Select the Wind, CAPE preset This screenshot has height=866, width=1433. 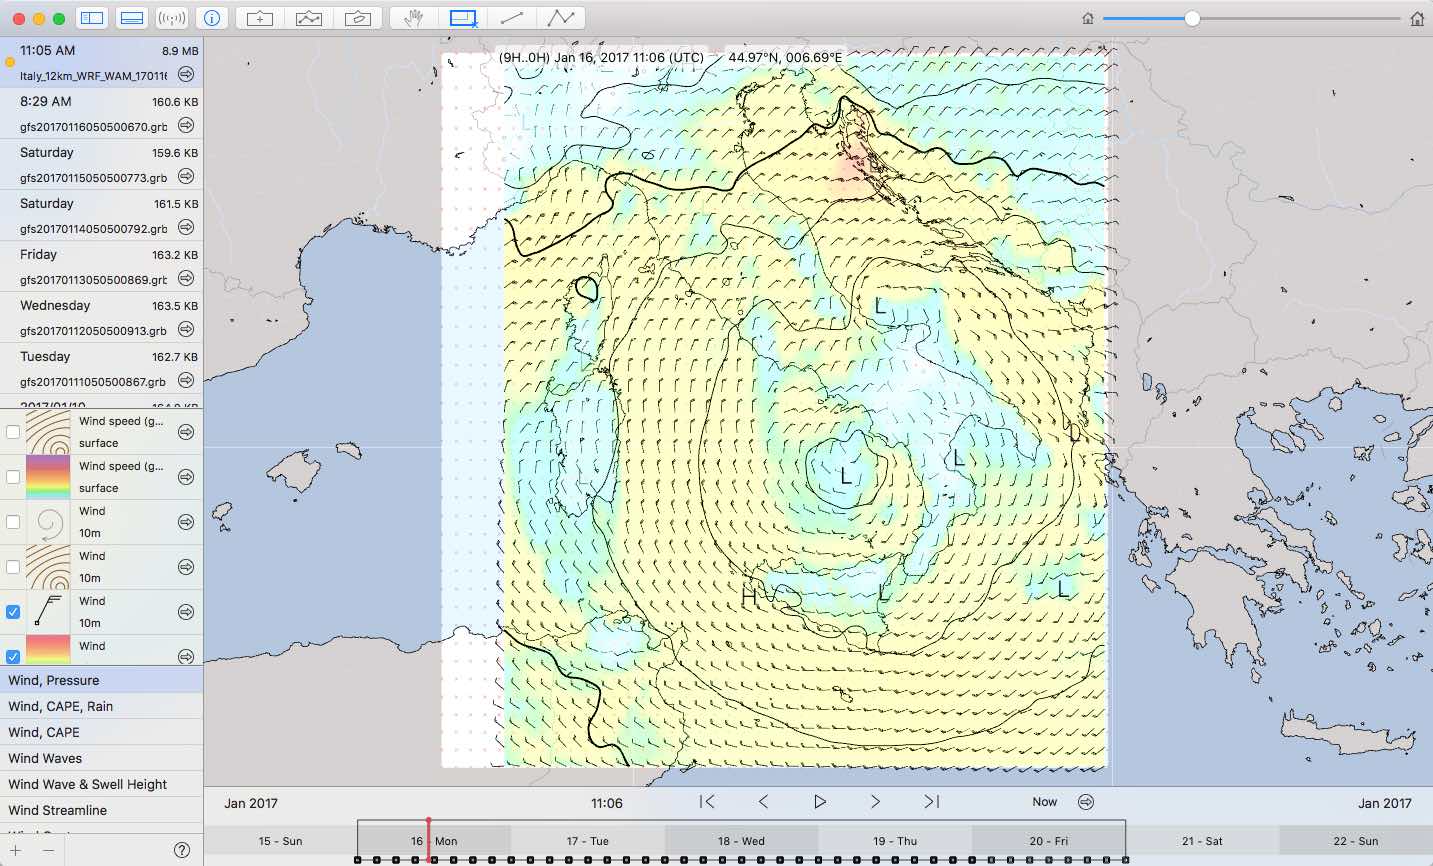[x=101, y=732]
